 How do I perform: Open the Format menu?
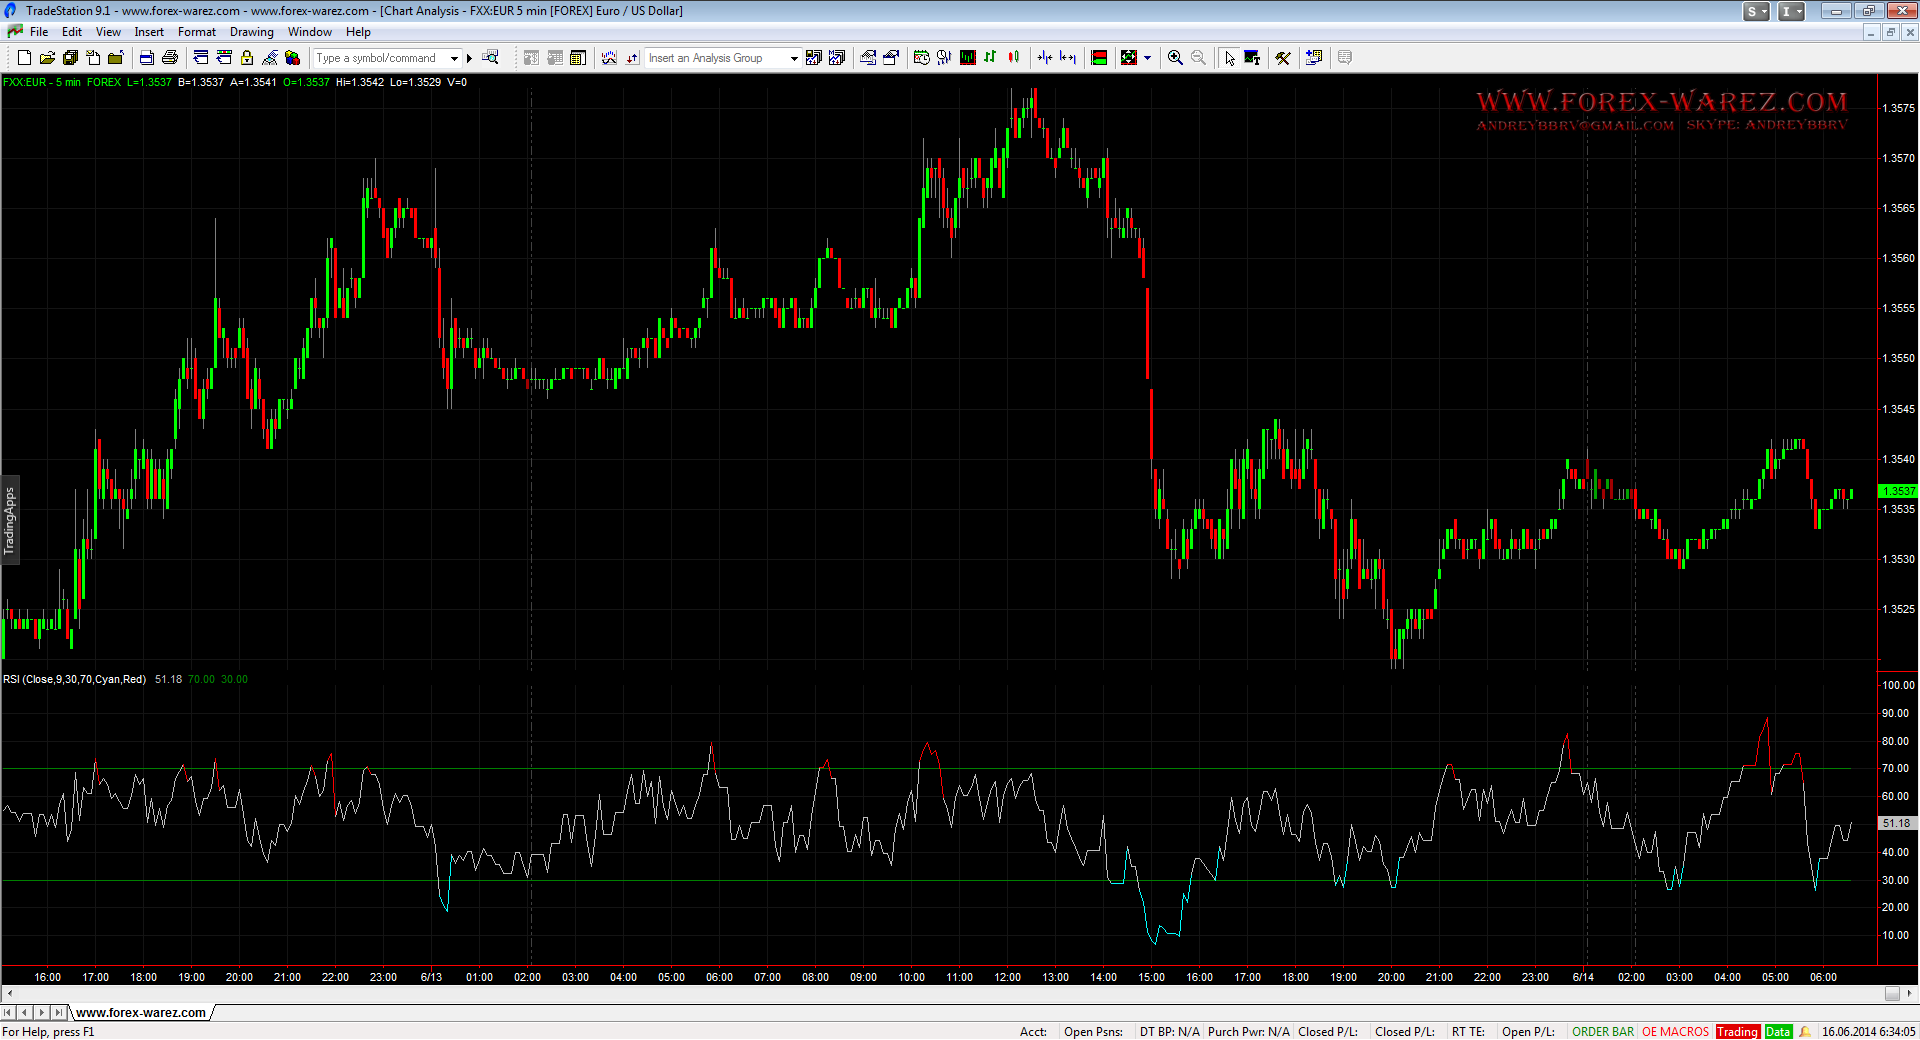click(196, 32)
